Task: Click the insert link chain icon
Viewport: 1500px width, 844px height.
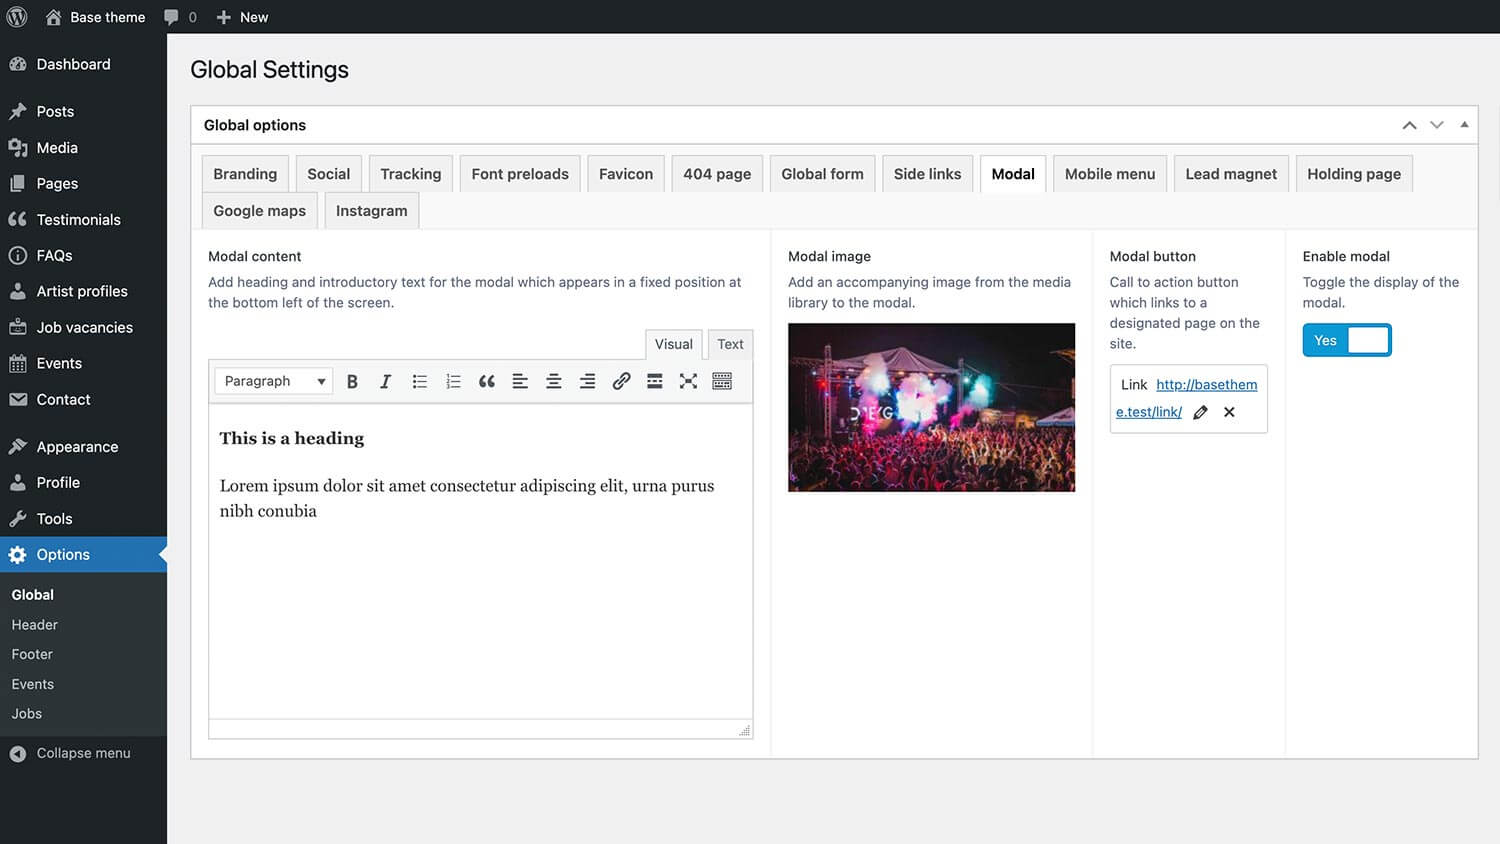Action: point(621,381)
